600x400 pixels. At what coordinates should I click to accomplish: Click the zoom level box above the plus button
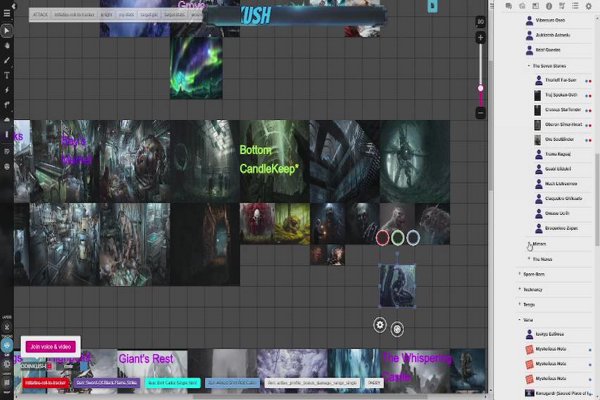click(x=480, y=22)
